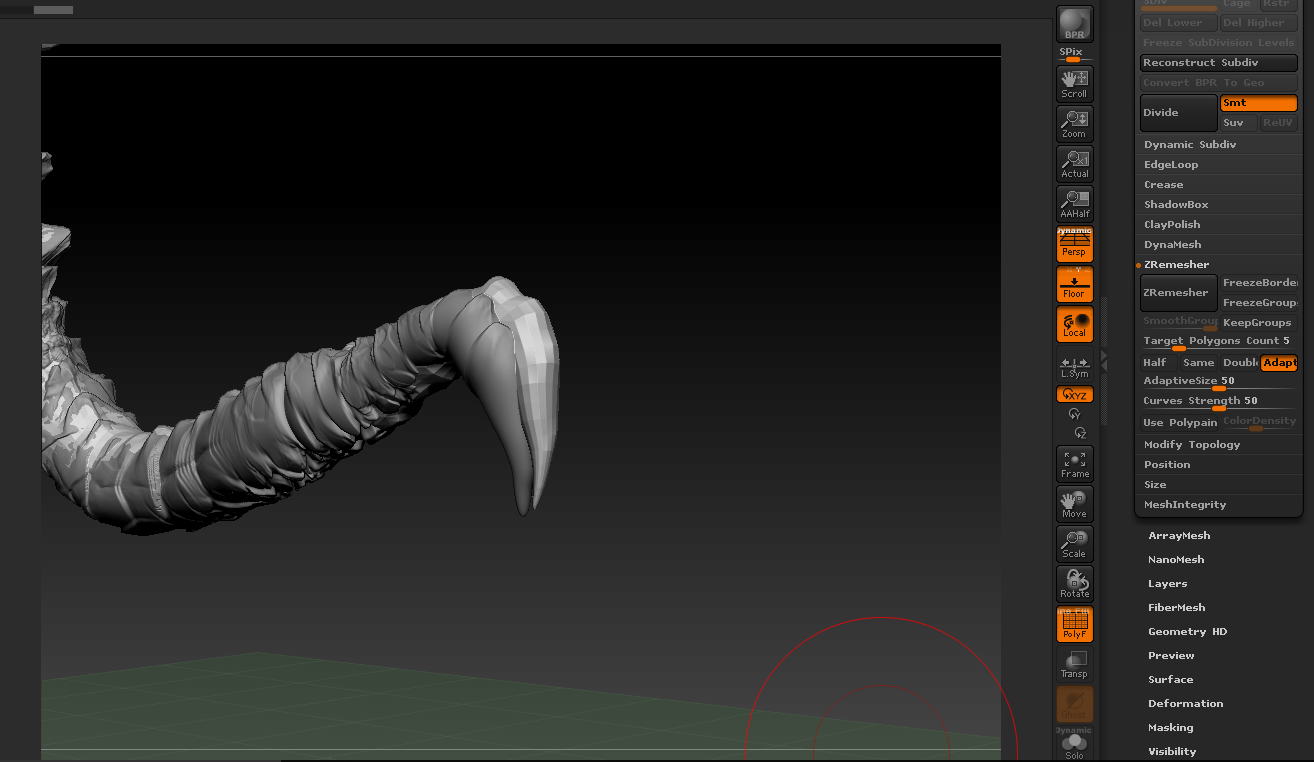
Task: Open Geometry HD subpalette
Action: click(x=1187, y=632)
